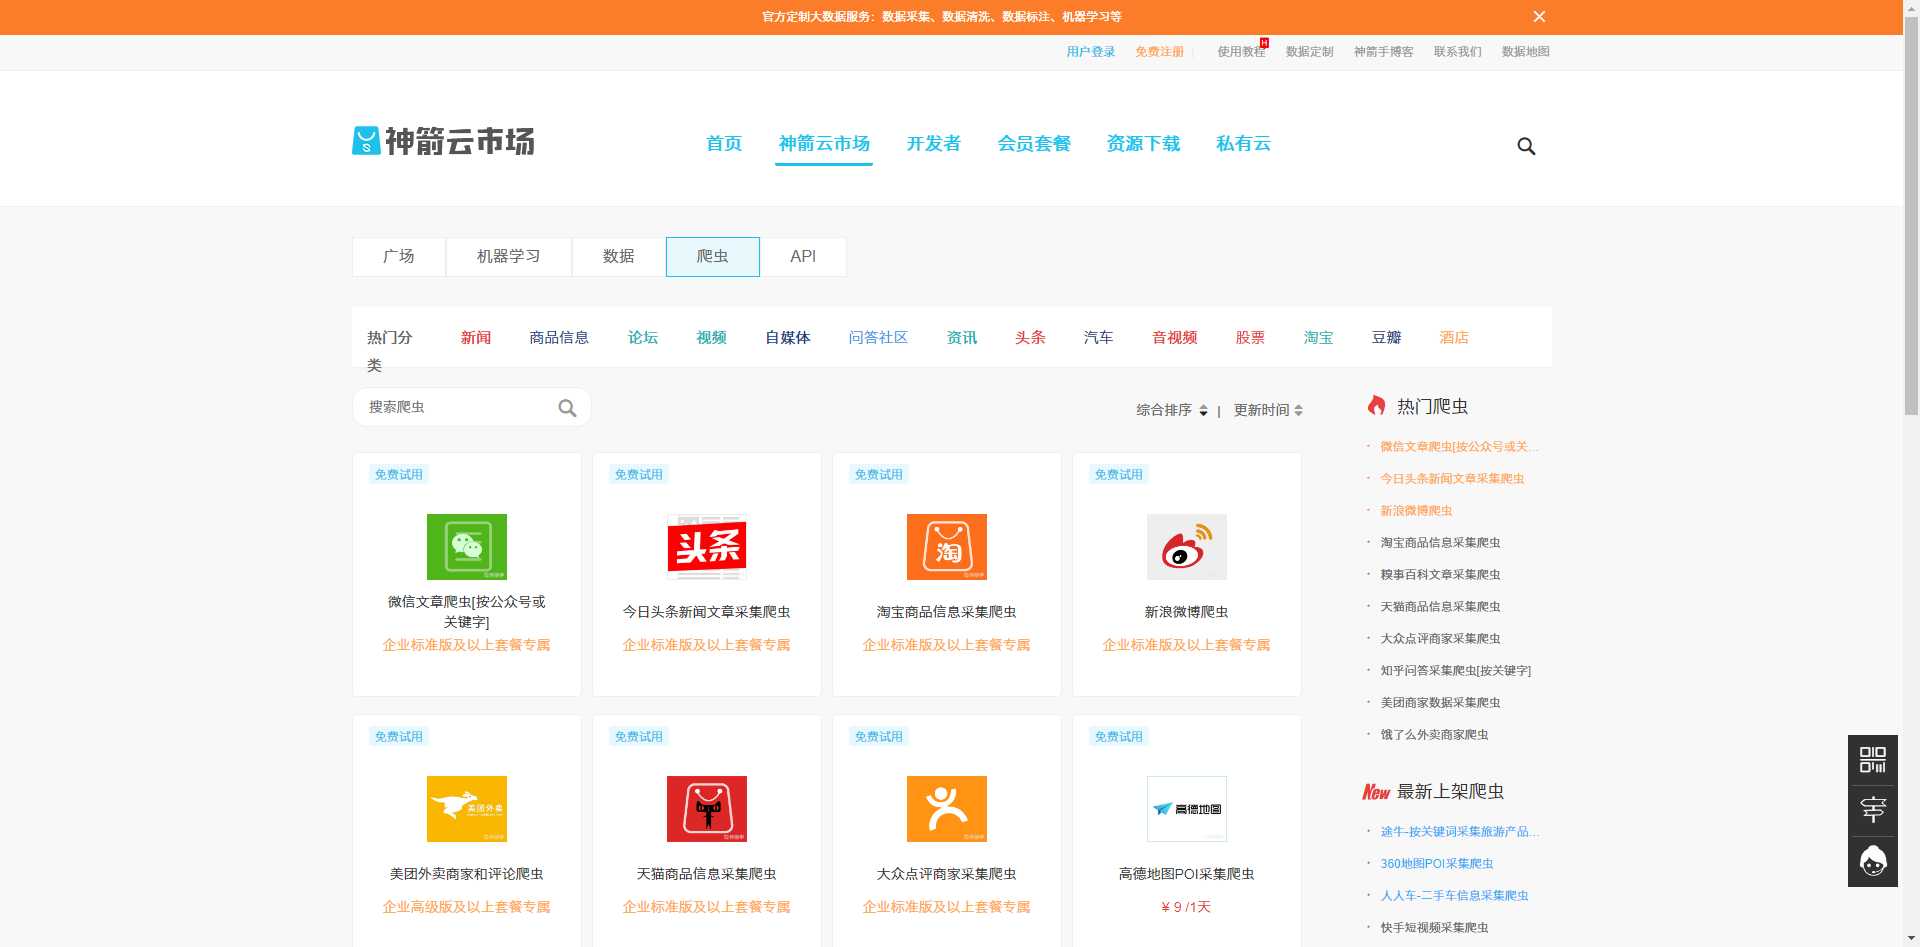The image size is (1920, 947).
Task: Filter by 豆瓣 category
Action: (1387, 338)
